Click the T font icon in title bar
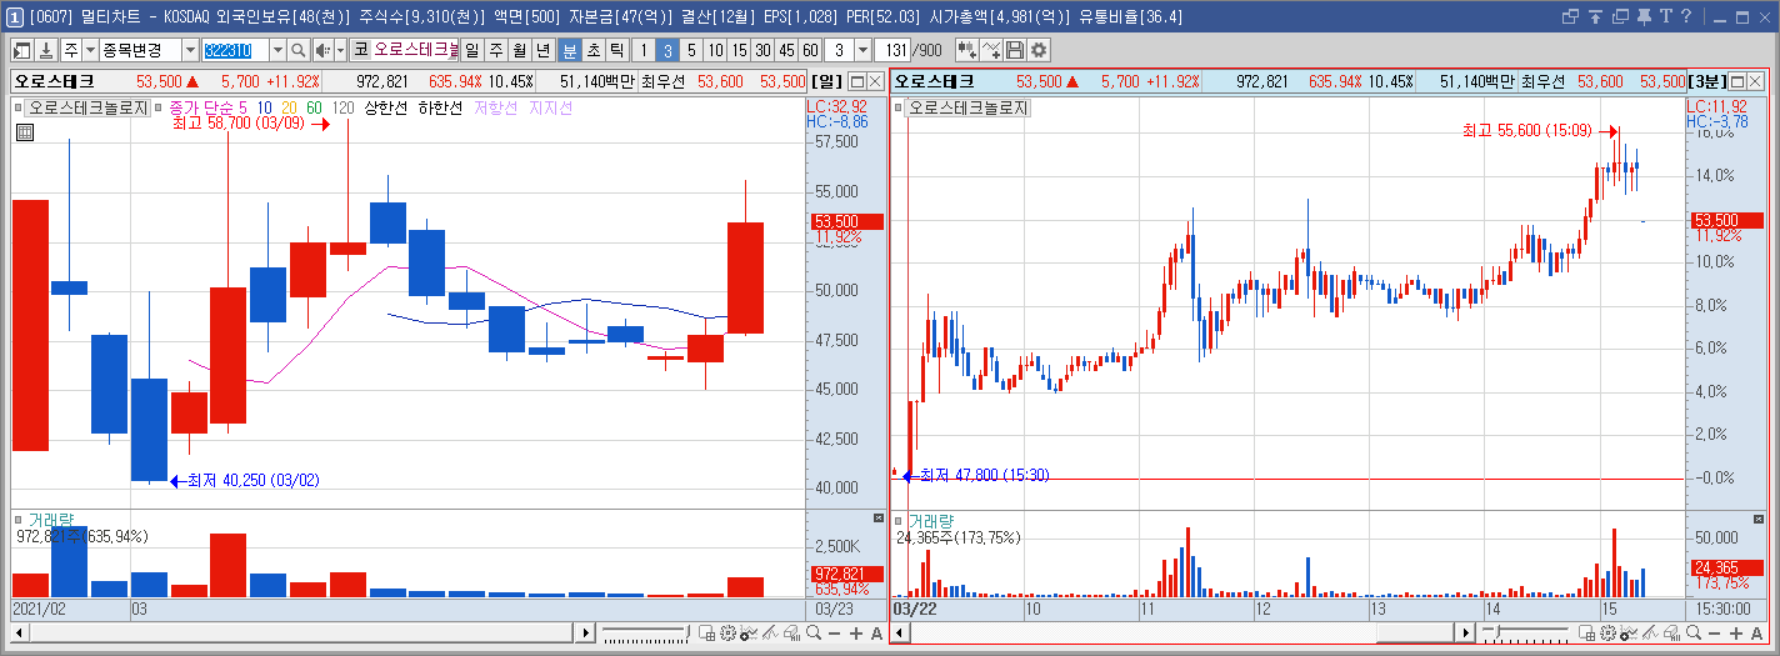This screenshot has width=1780, height=656. click(x=1666, y=16)
